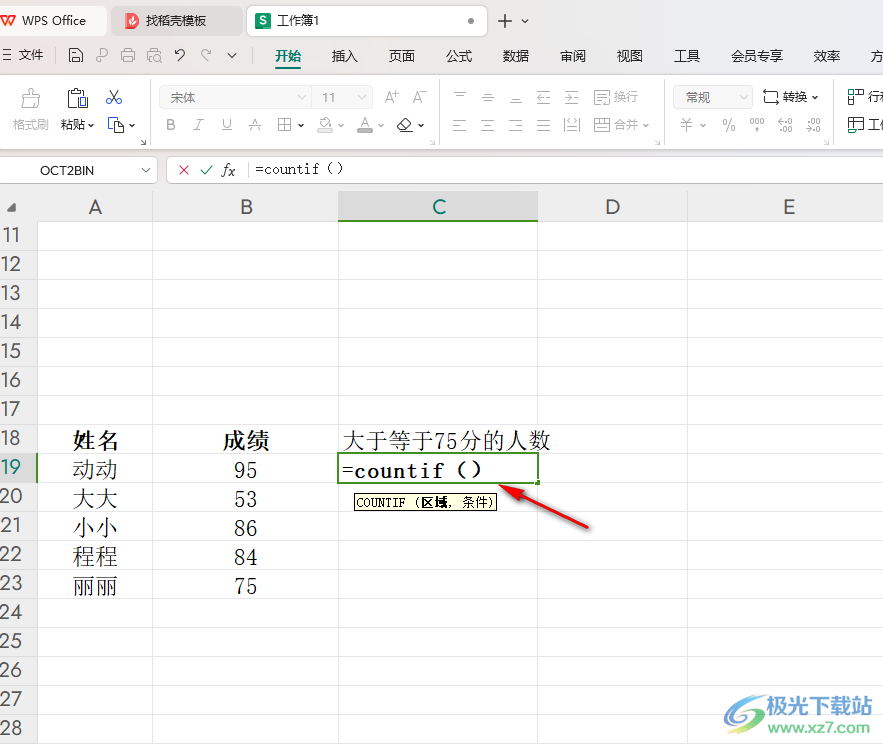Expand the 合并 merge cells dropdown
883x744 pixels.
pyautogui.click(x=646, y=125)
